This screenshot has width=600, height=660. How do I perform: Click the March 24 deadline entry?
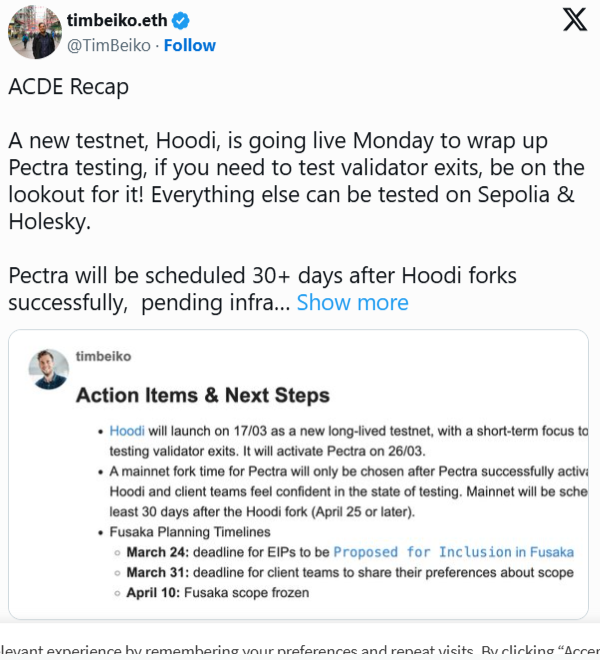coord(350,552)
